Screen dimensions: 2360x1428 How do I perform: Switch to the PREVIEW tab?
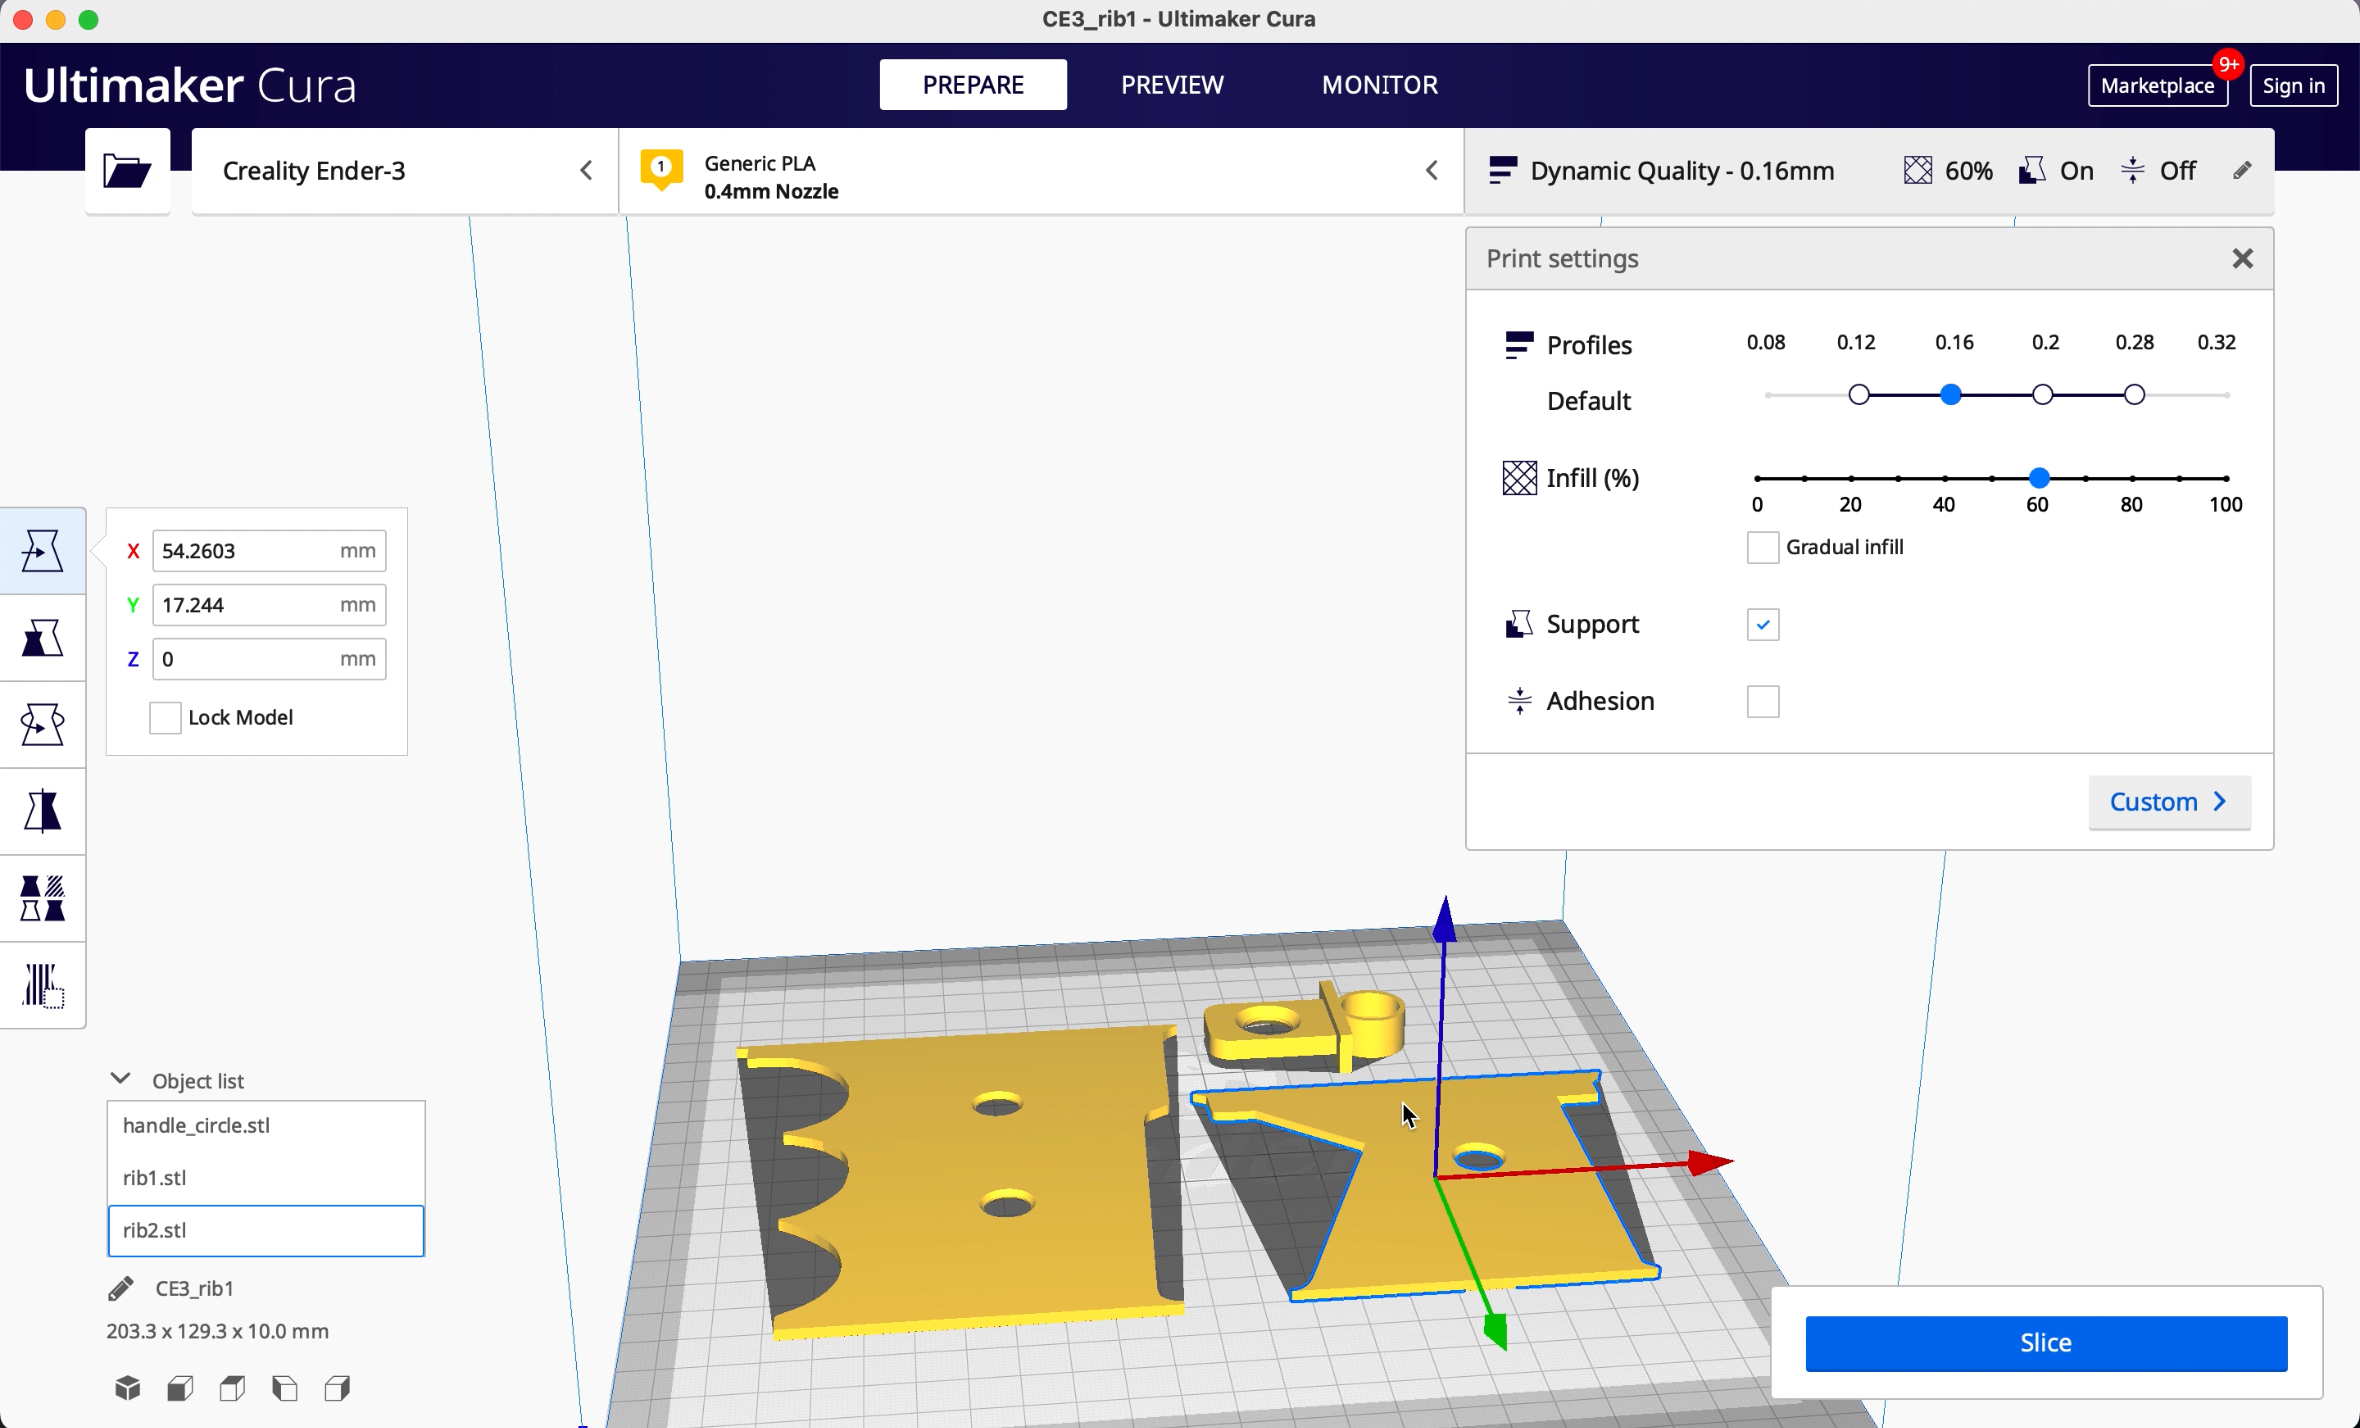pyautogui.click(x=1172, y=84)
